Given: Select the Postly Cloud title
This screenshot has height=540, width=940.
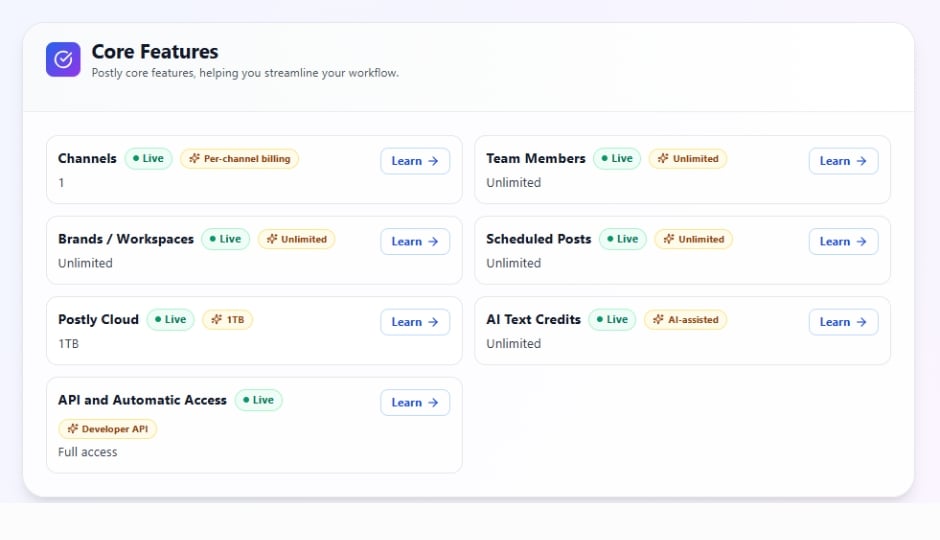Looking at the screenshot, I should pos(98,319).
